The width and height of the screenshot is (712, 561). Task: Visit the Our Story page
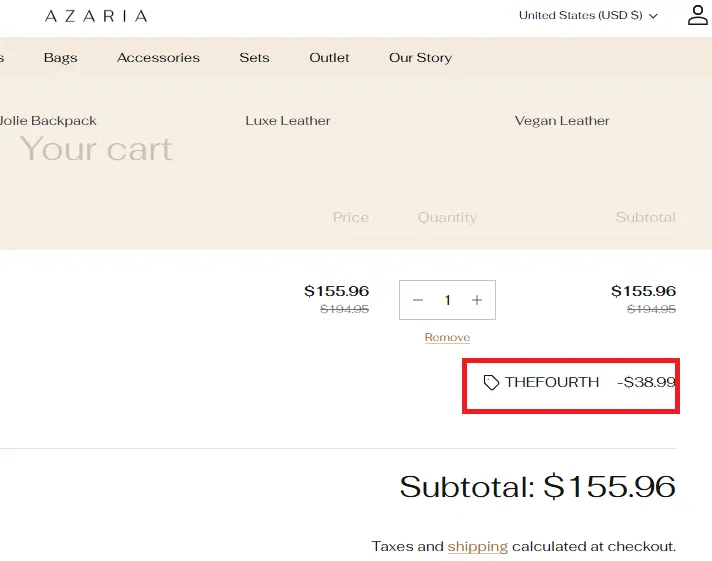point(420,58)
